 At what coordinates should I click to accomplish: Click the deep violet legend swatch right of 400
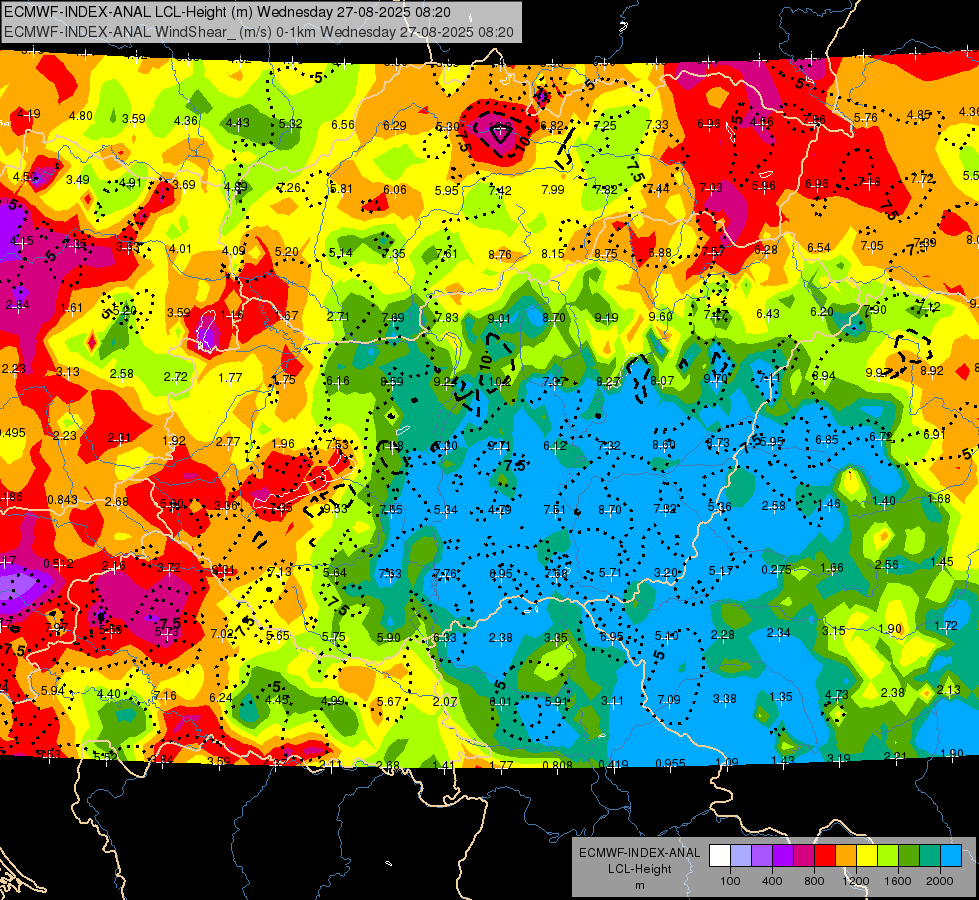click(783, 856)
